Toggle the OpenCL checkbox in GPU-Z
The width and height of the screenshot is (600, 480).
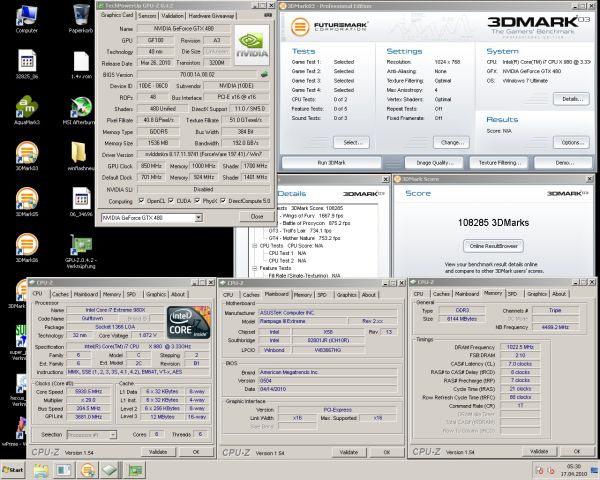pos(142,201)
